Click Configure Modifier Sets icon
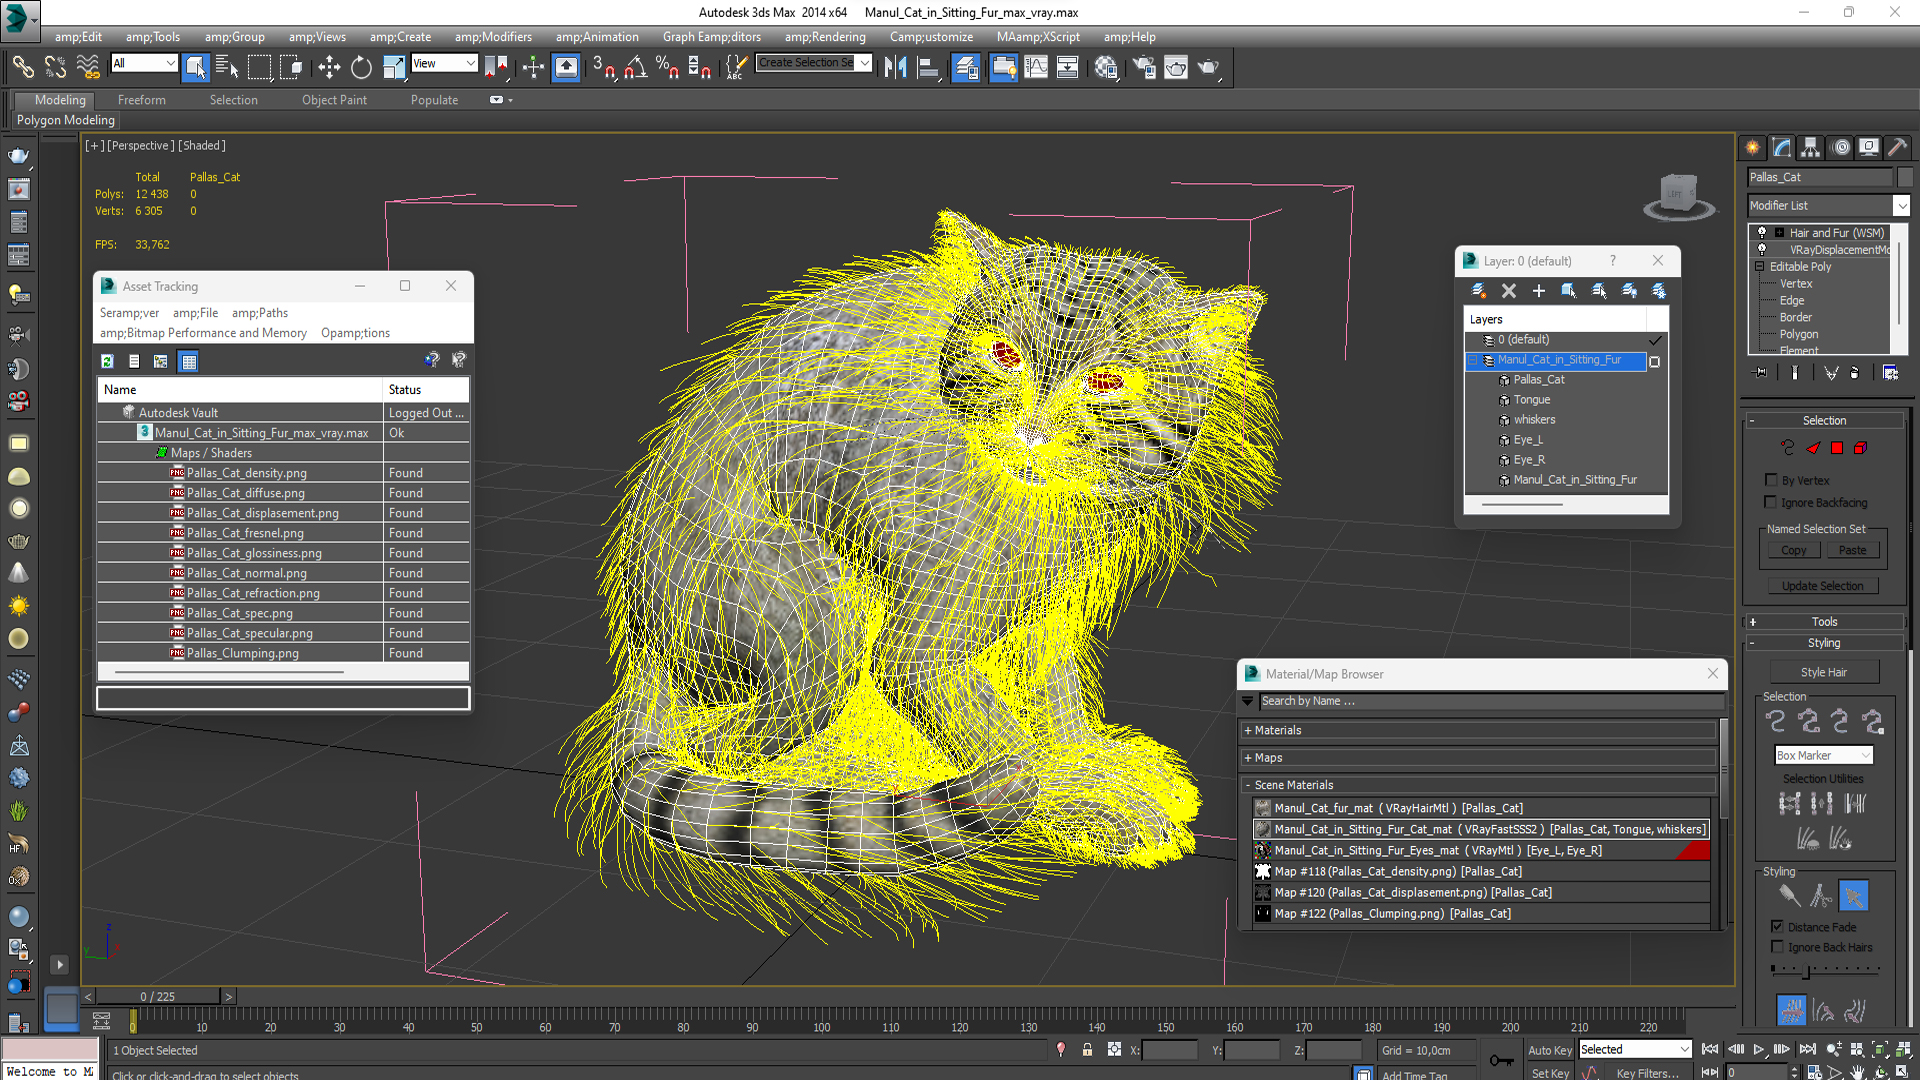The image size is (1920, 1080). click(x=1890, y=372)
